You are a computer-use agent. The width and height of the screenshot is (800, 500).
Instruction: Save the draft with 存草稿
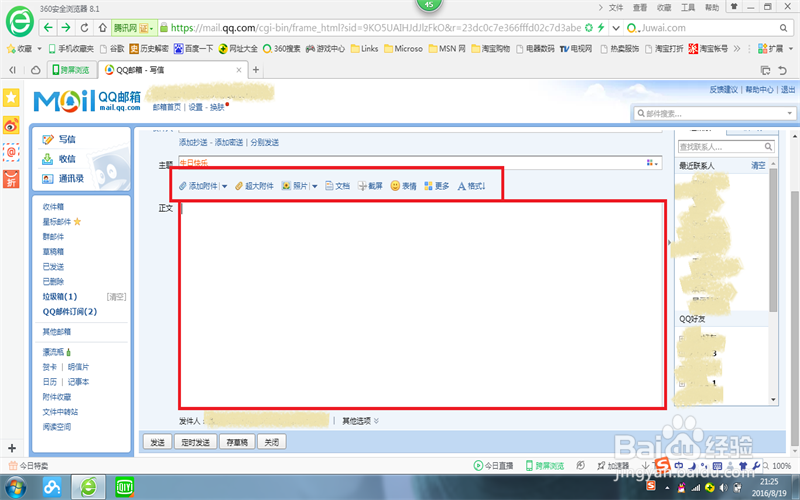237,442
